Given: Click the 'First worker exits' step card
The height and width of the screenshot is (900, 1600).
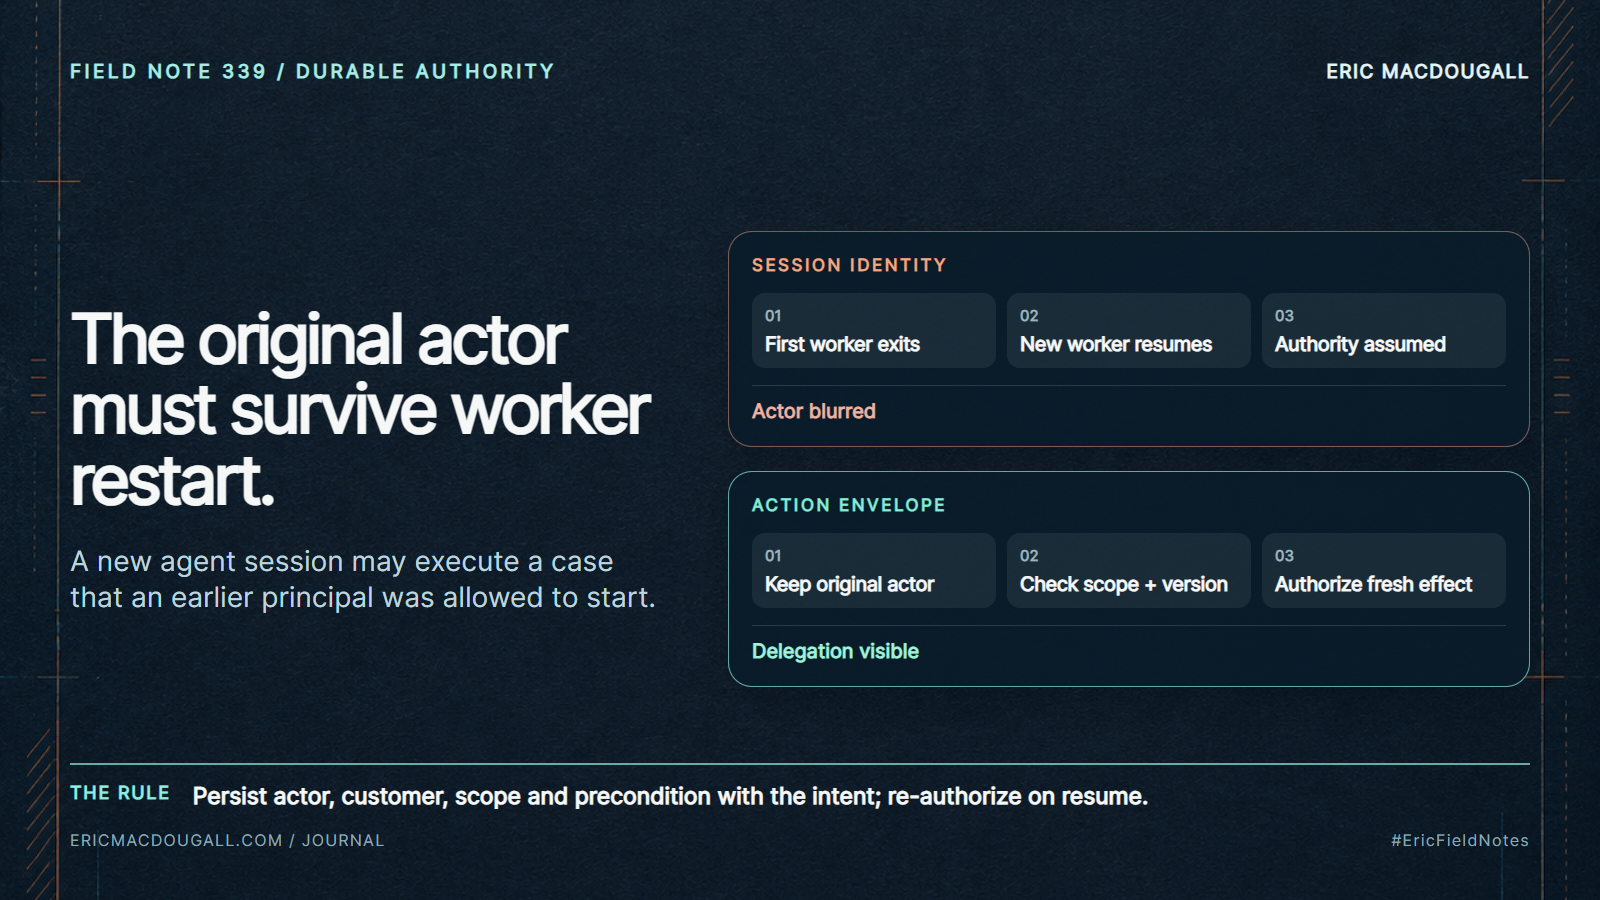Looking at the screenshot, I should [873, 330].
